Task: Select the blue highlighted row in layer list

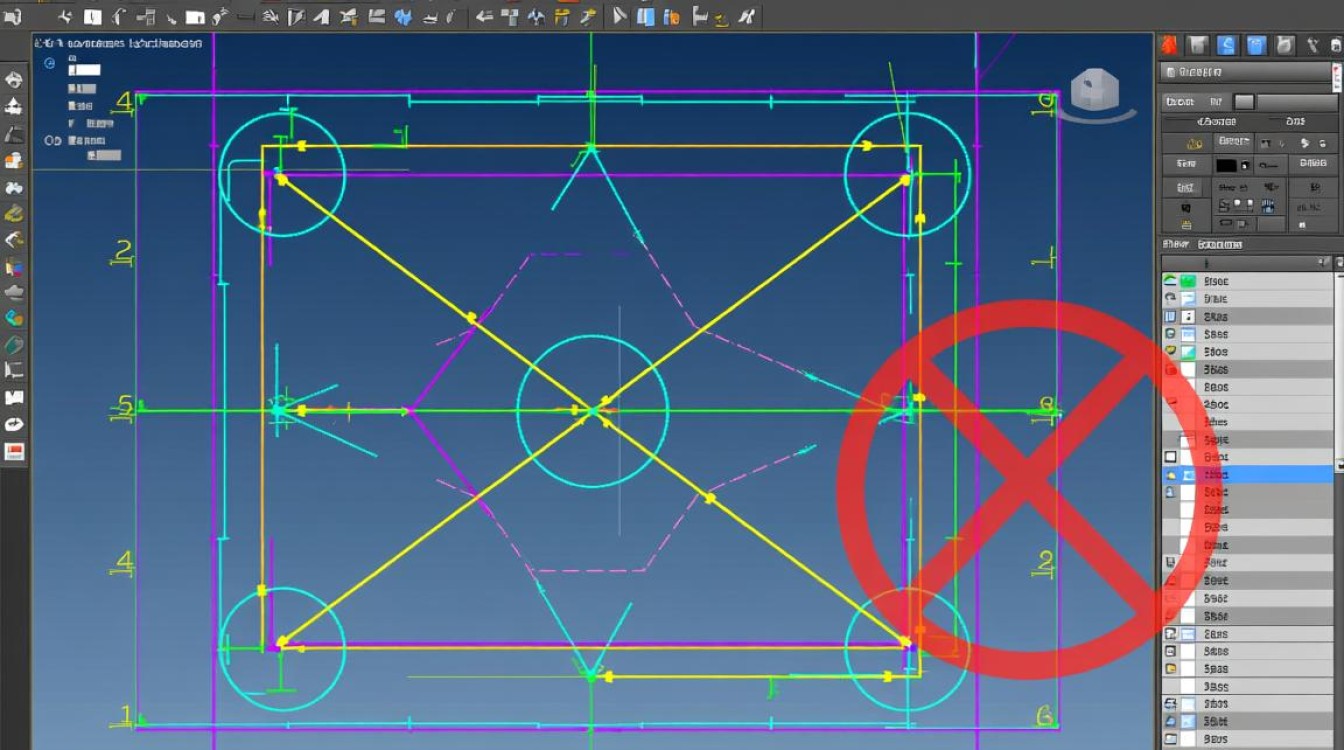Action: (1246, 475)
